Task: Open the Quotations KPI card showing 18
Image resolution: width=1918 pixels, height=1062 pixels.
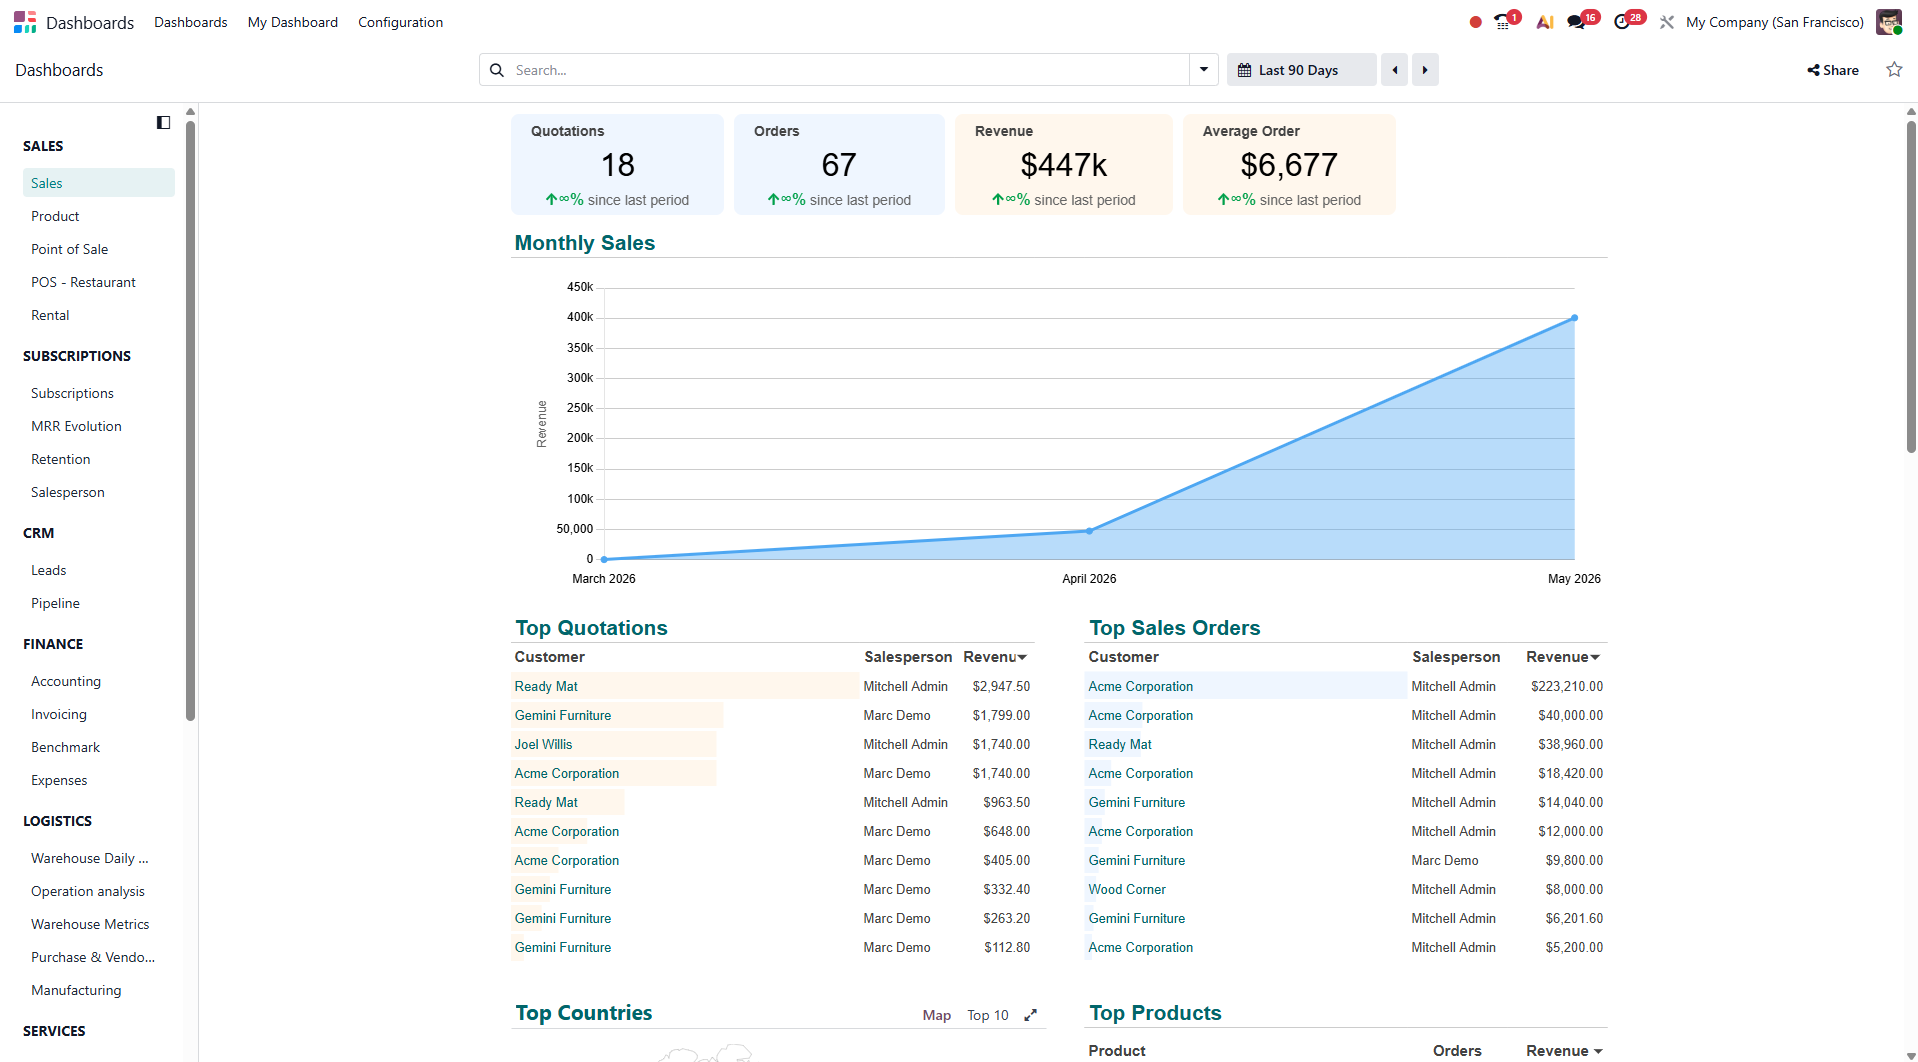Action: coord(617,164)
